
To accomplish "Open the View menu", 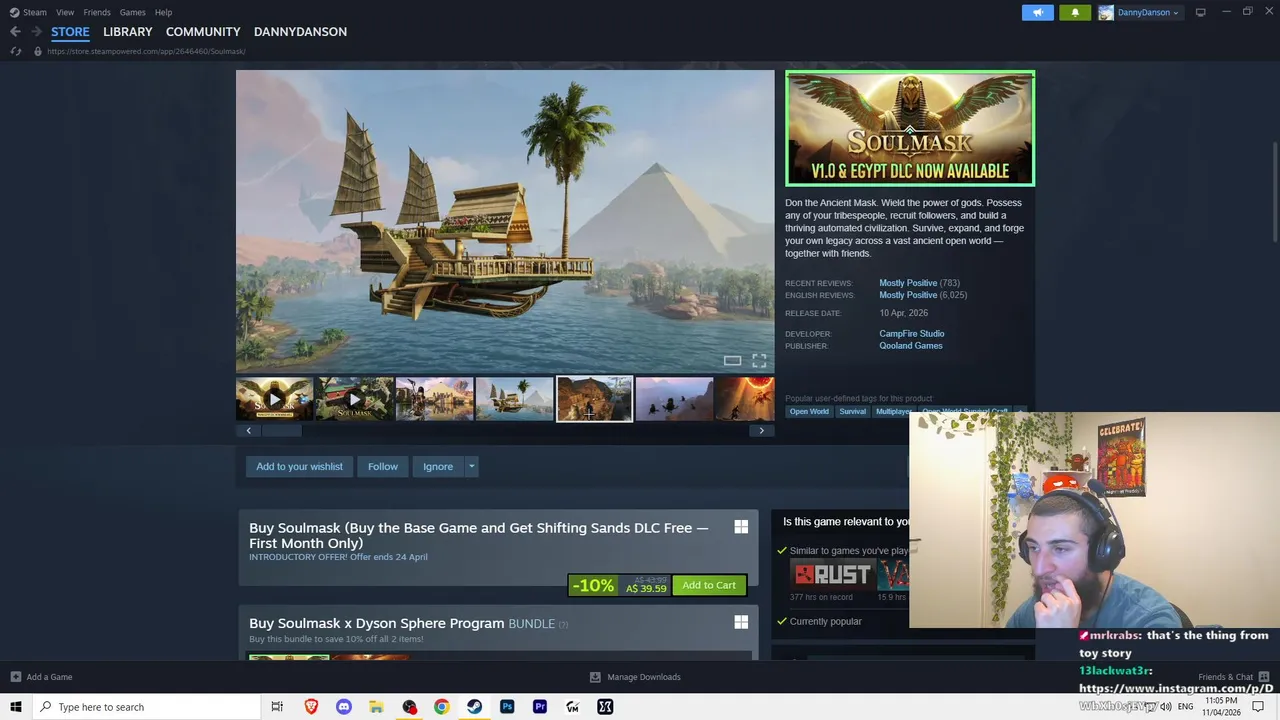I will (x=65, y=12).
